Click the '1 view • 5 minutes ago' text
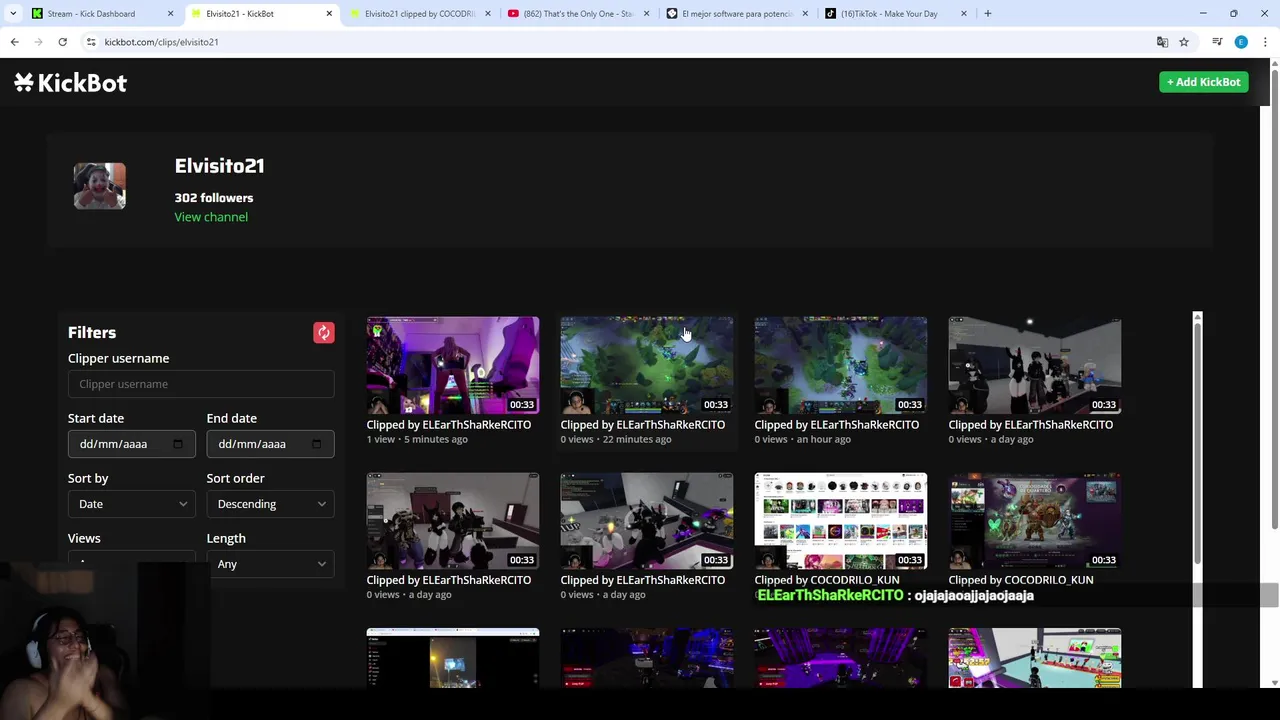The width and height of the screenshot is (1280, 720). point(417,439)
